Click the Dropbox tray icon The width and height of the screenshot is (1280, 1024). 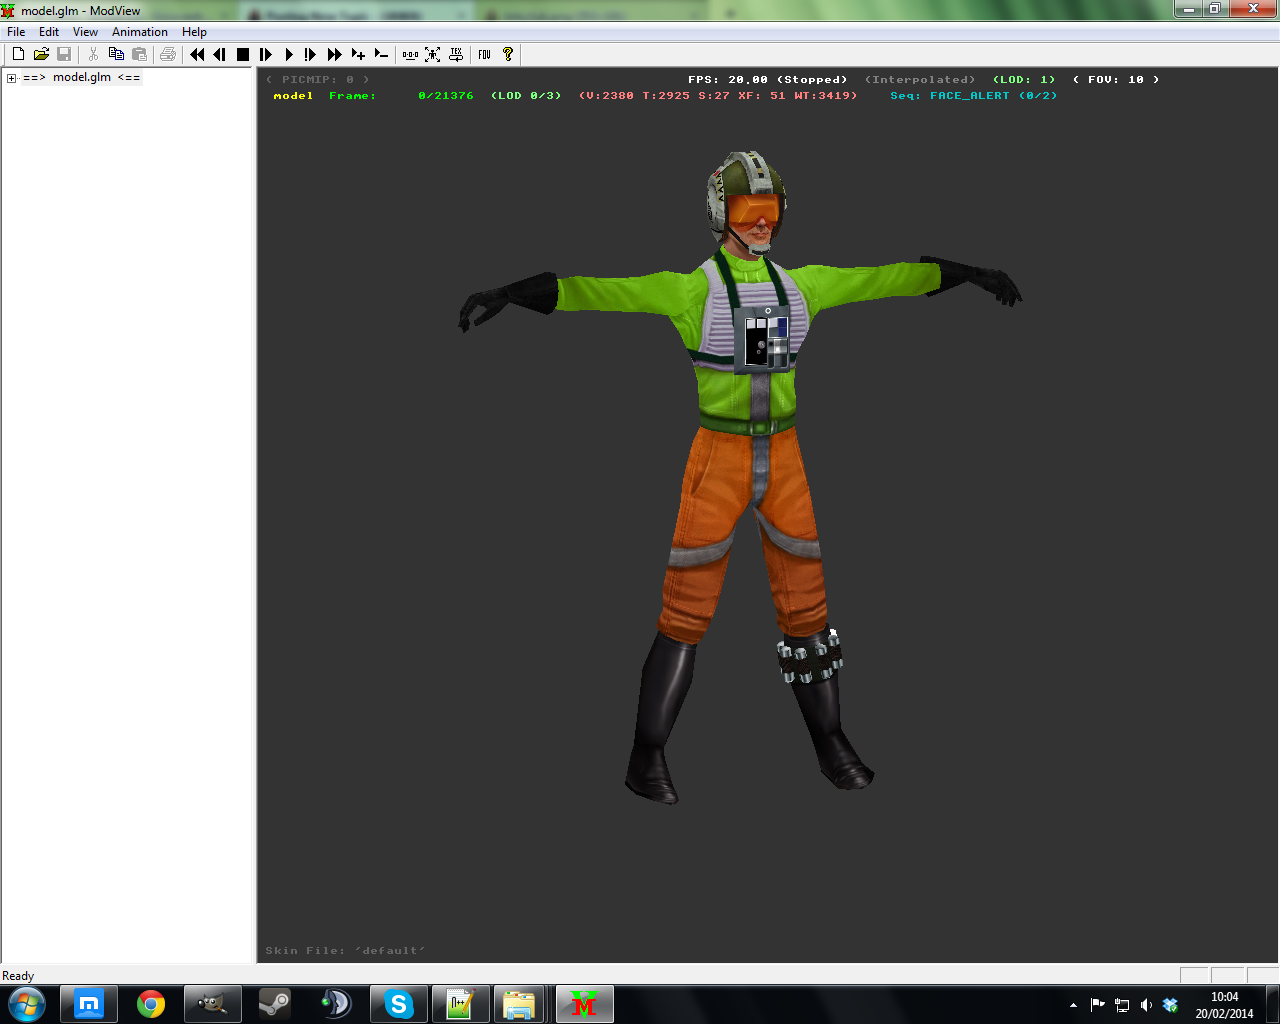tap(1170, 1005)
